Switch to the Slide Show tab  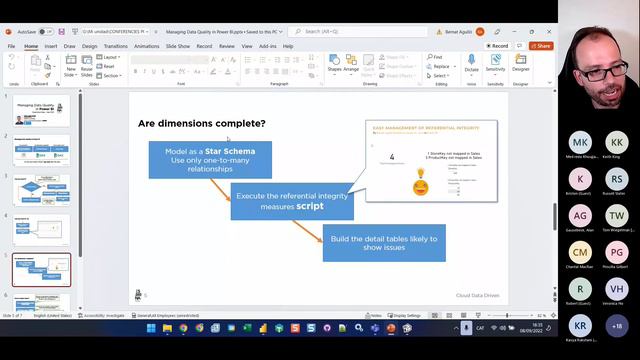click(178, 46)
